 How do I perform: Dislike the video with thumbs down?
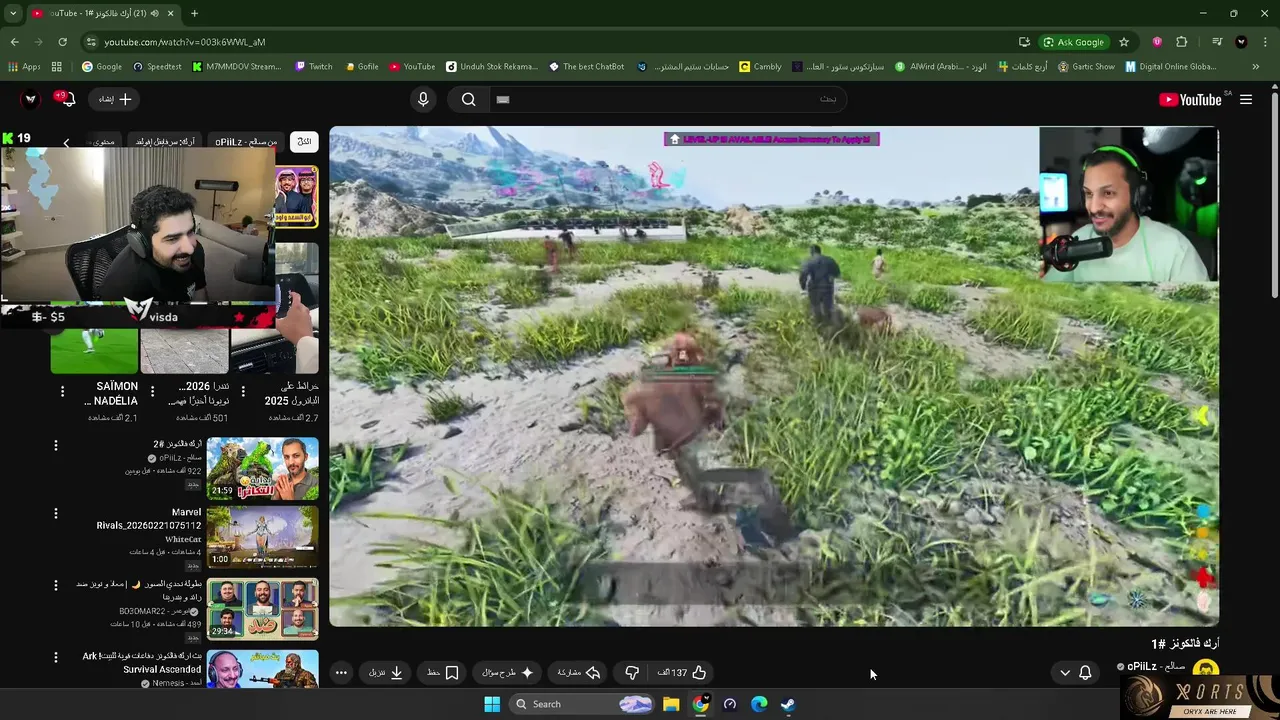(632, 673)
